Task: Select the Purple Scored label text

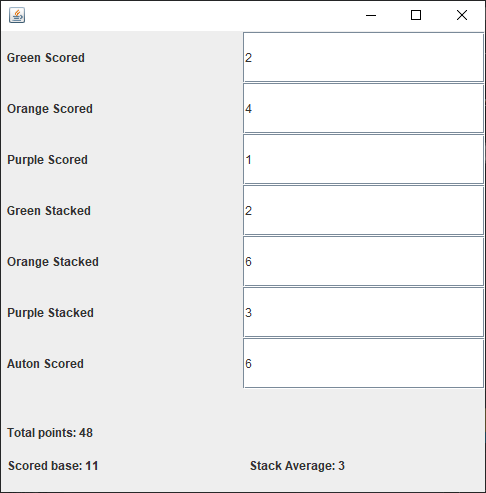Action: 47,160
